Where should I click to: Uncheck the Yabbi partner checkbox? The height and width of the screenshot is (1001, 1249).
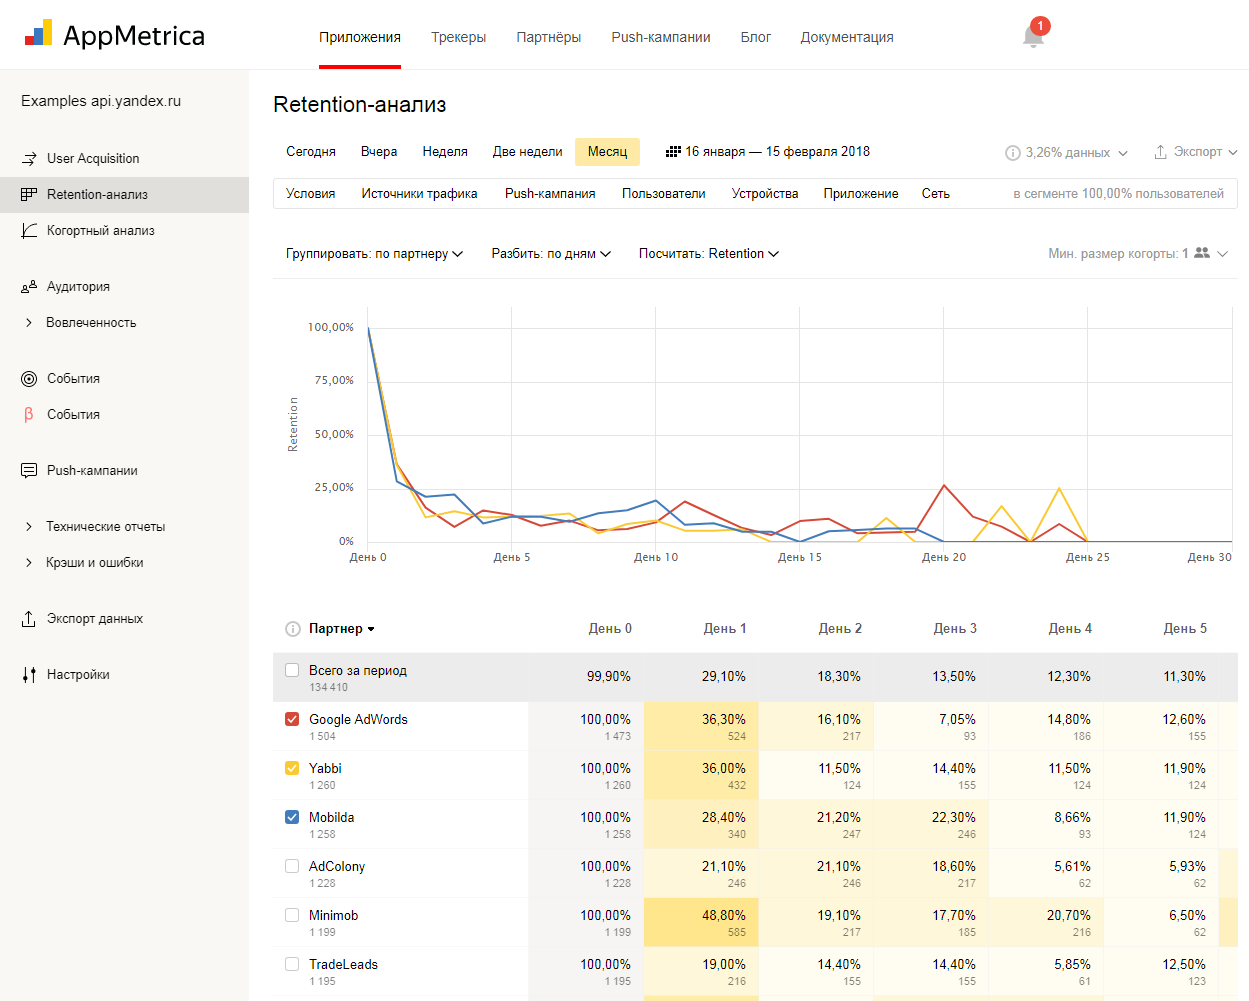pyautogui.click(x=292, y=768)
